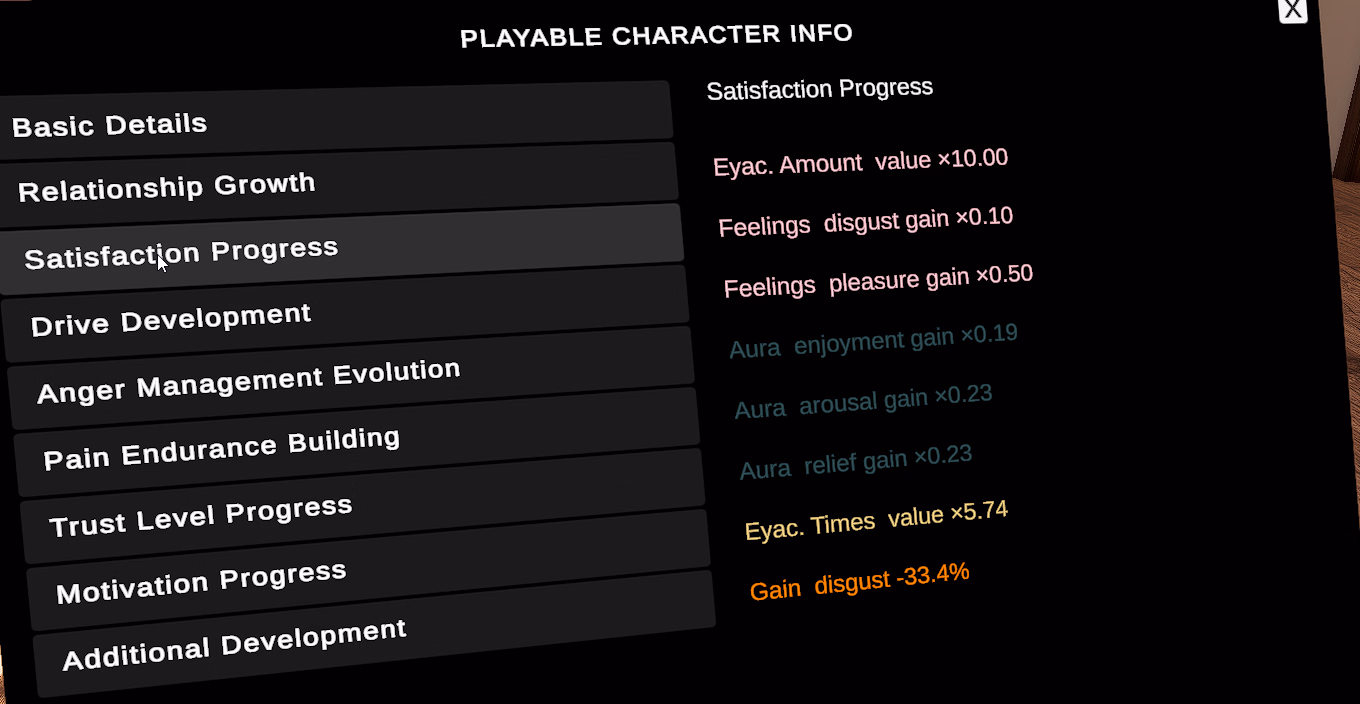The image size is (1360, 704).
Task: Select Pain Endurance Building
Action: tap(356, 441)
